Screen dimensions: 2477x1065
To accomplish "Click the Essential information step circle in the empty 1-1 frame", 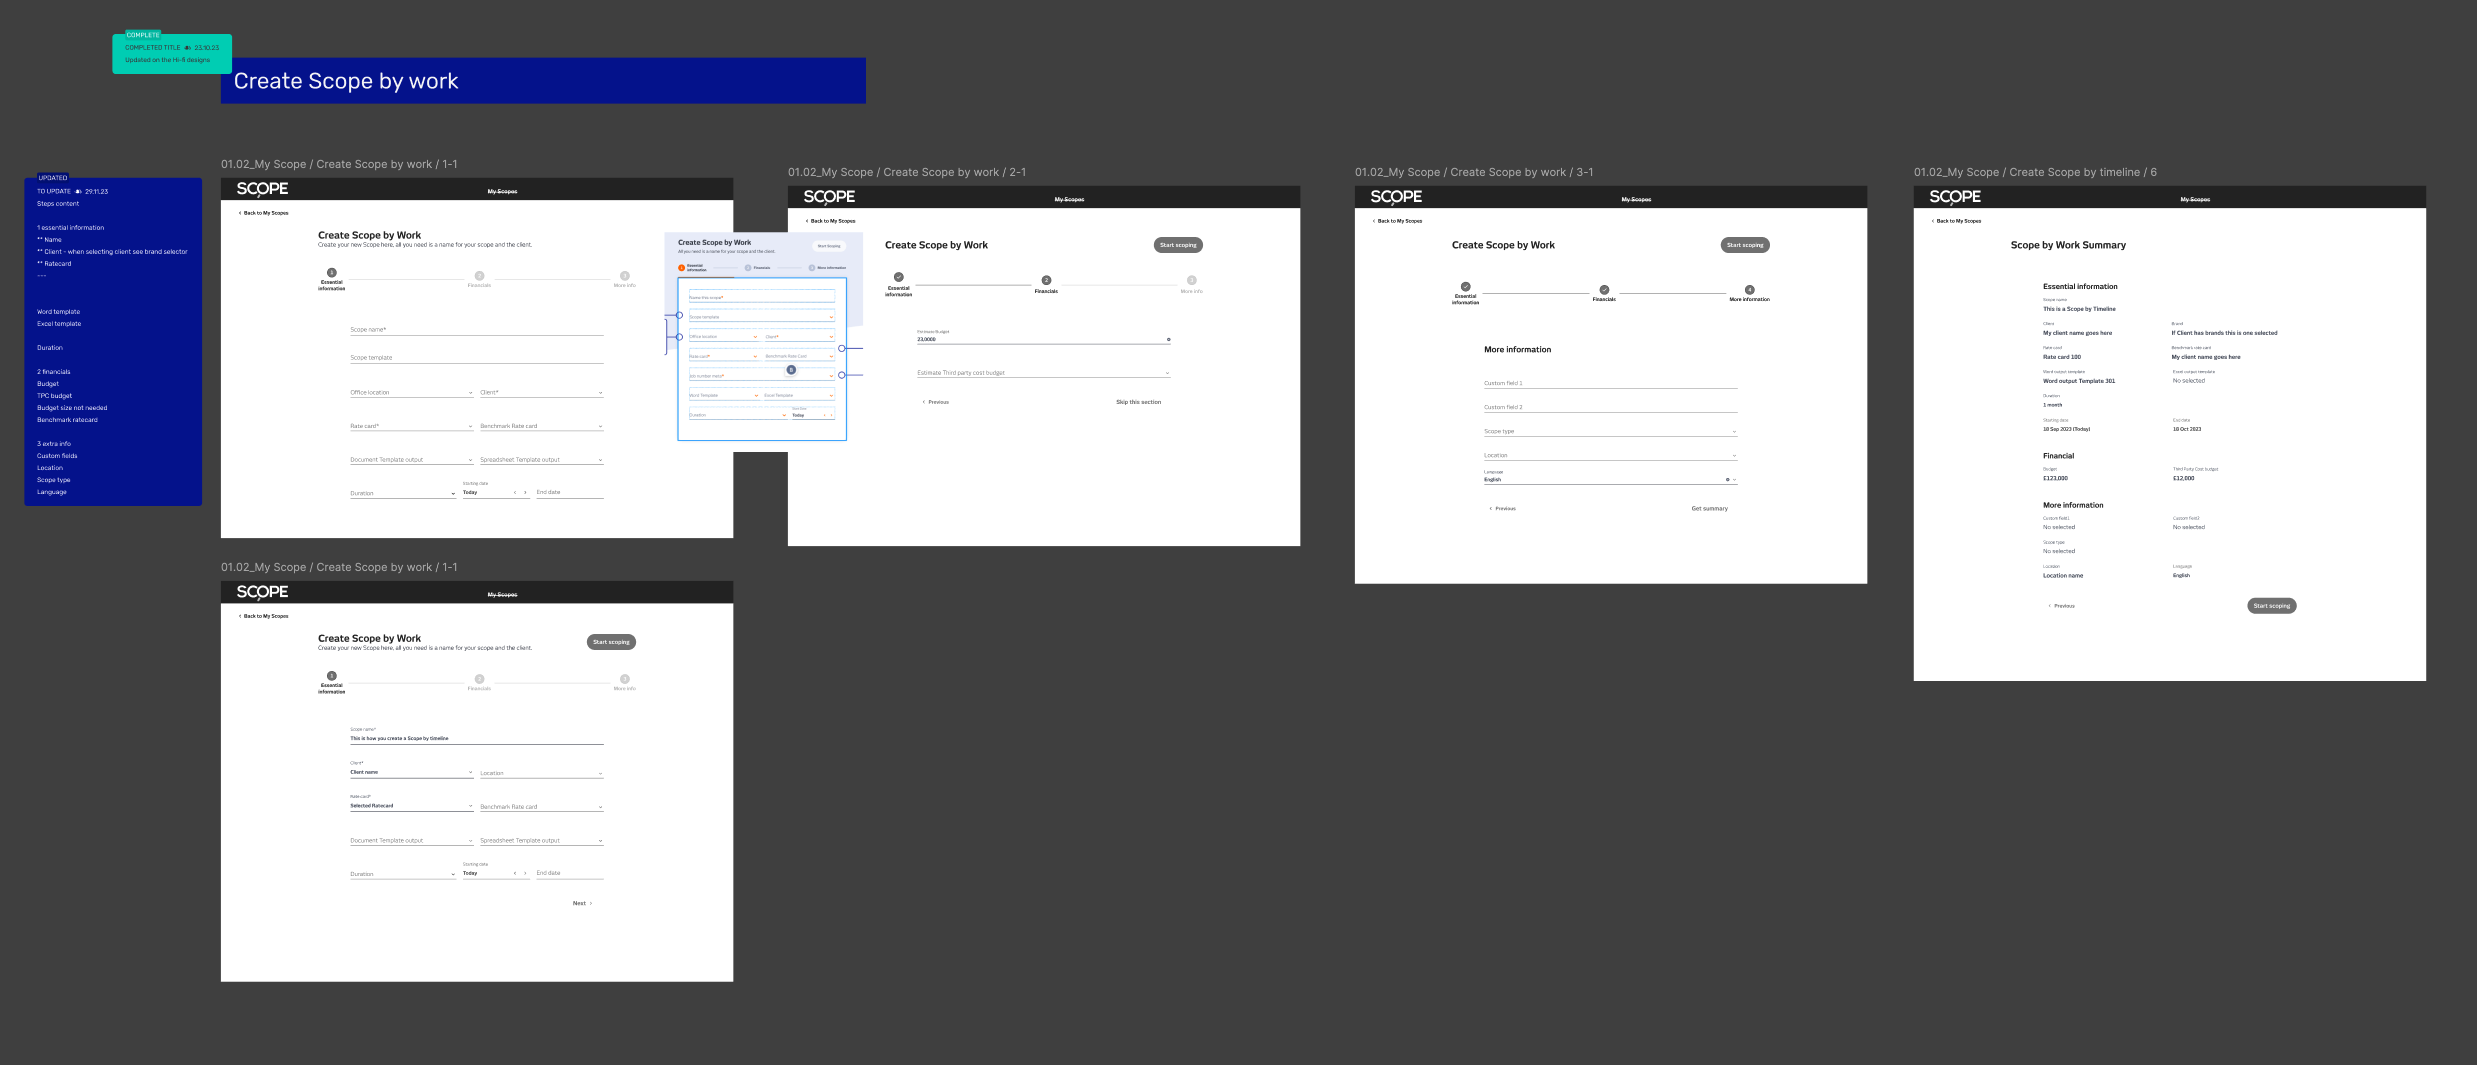I will click(332, 273).
